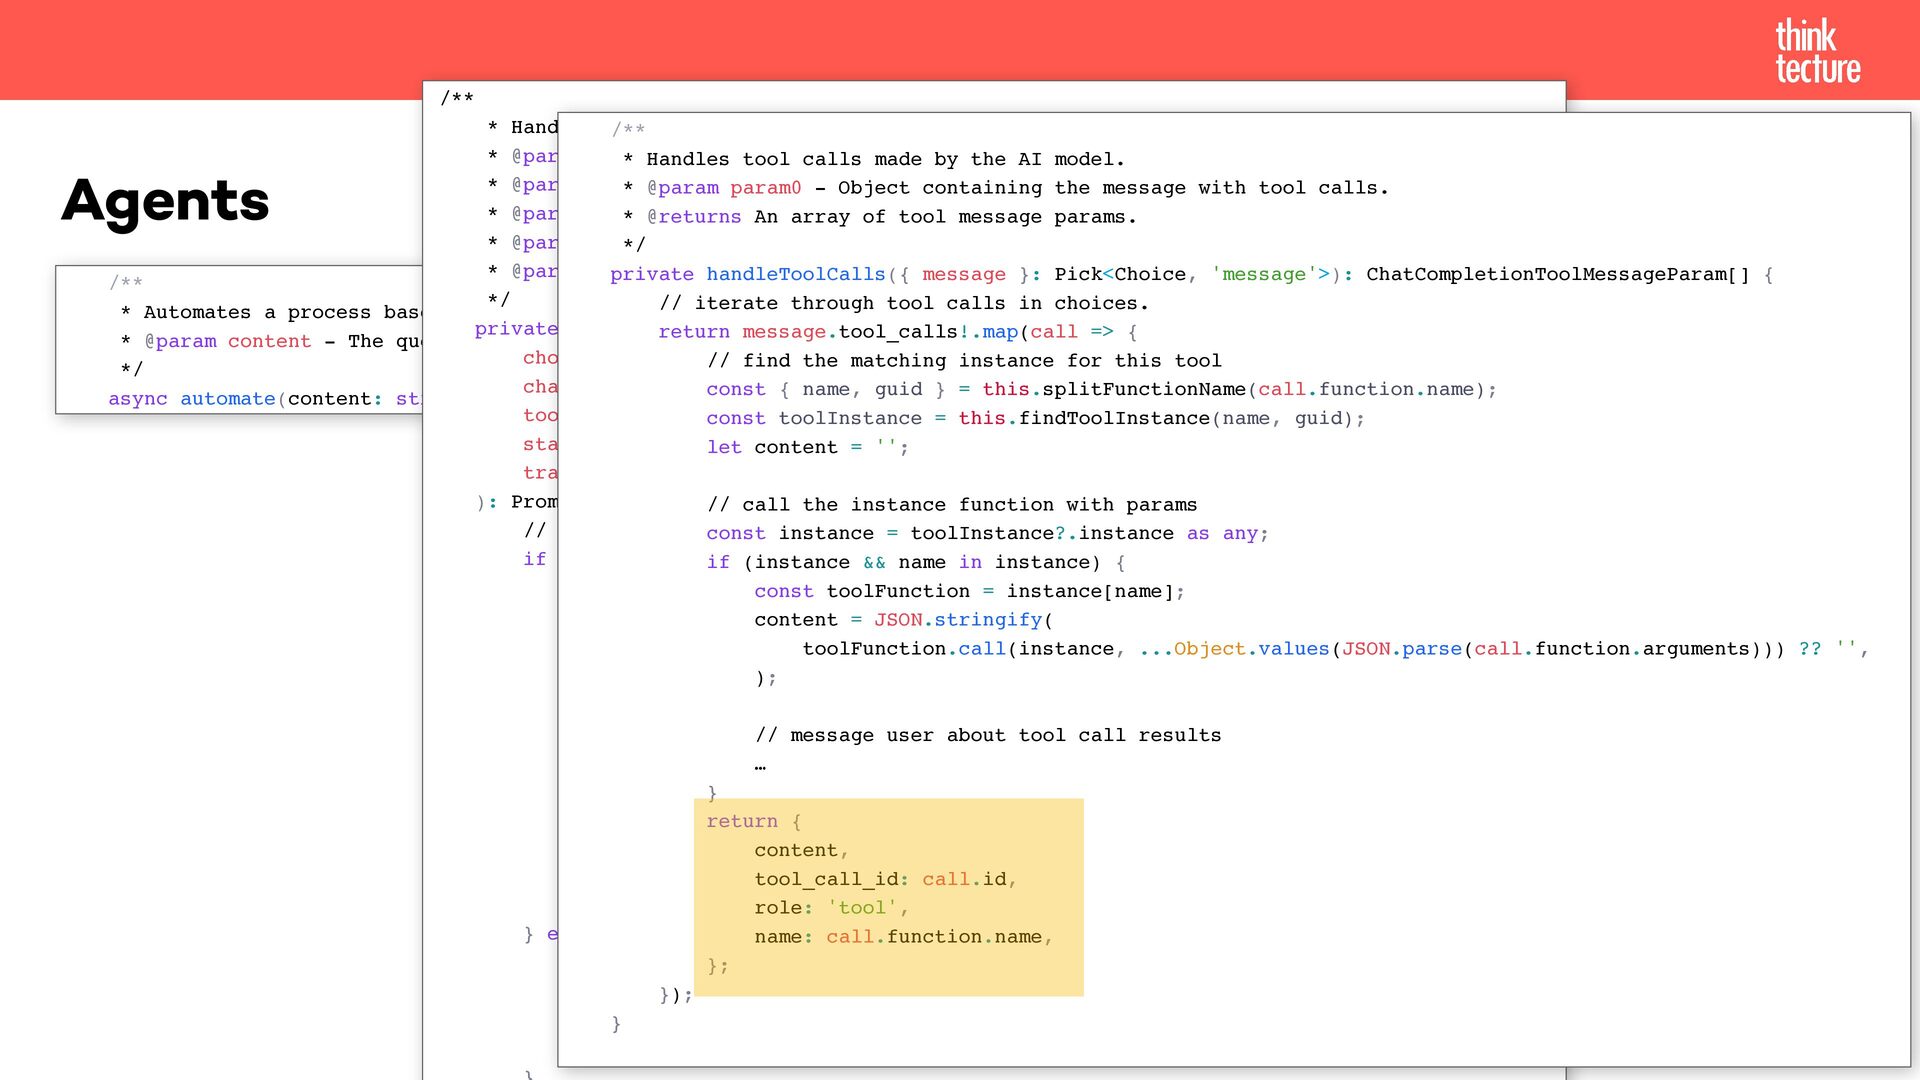Click the role 'tool' string value

pos(861,908)
